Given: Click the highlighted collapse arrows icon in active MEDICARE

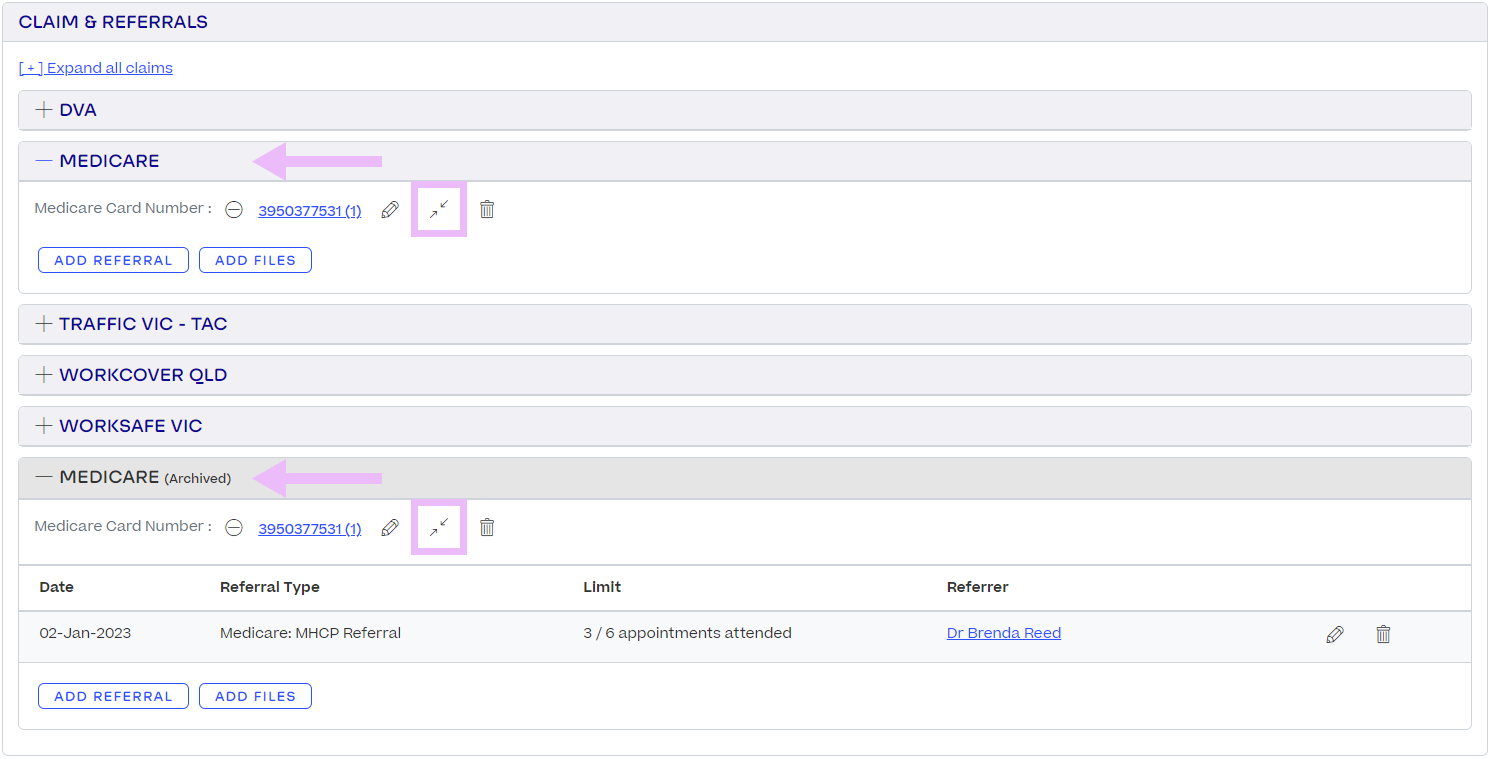Looking at the screenshot, I should [438, 208].
